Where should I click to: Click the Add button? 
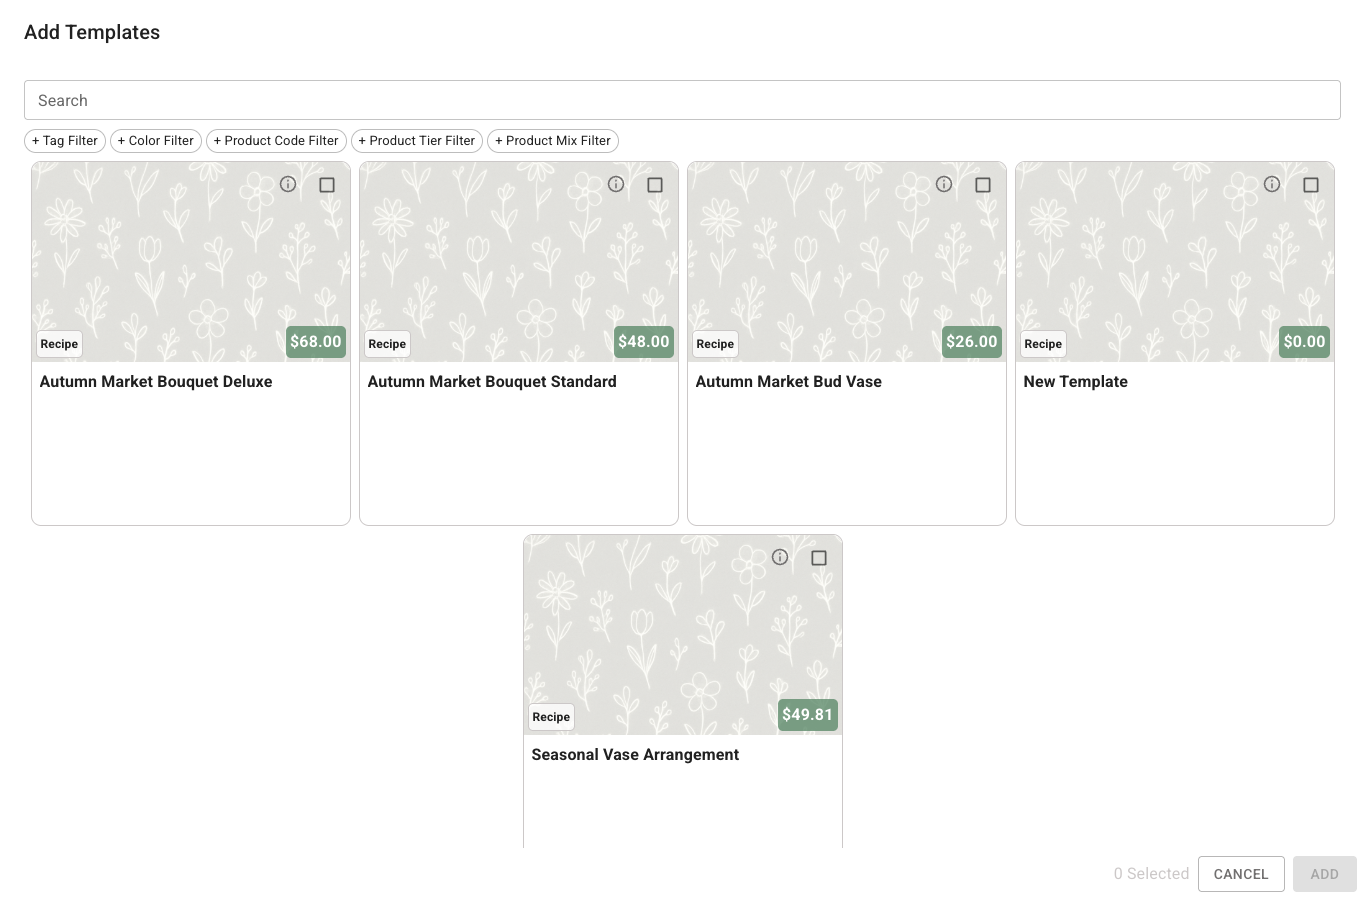(x=1325, y=874)
